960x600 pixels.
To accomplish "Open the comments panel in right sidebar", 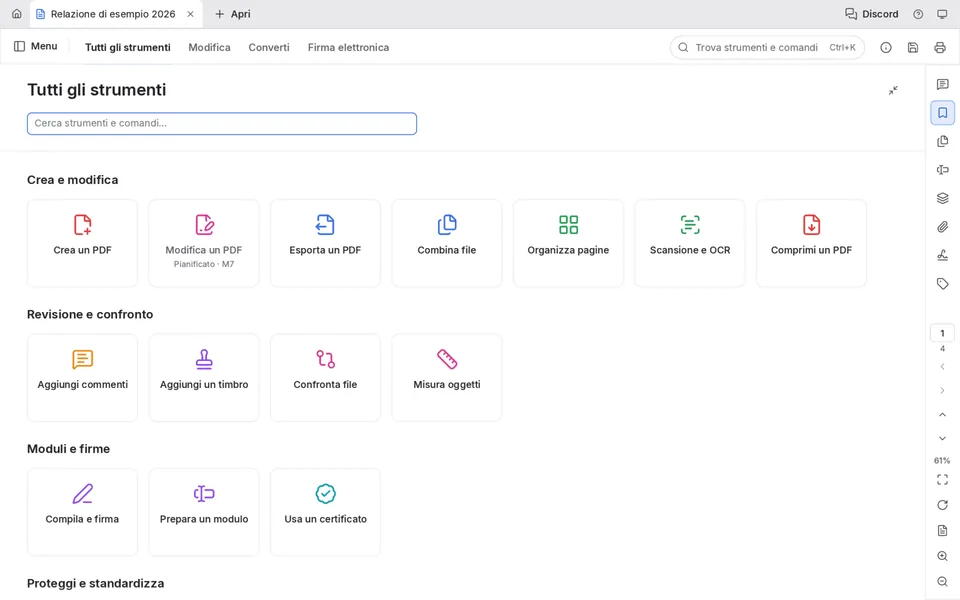I will [x=942, y=84].
